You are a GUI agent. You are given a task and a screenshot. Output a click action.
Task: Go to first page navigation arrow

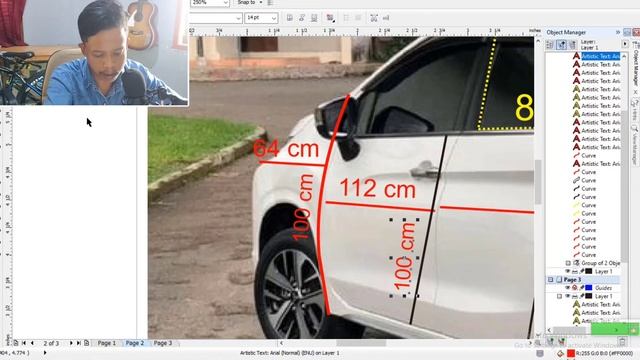point(24,343)
